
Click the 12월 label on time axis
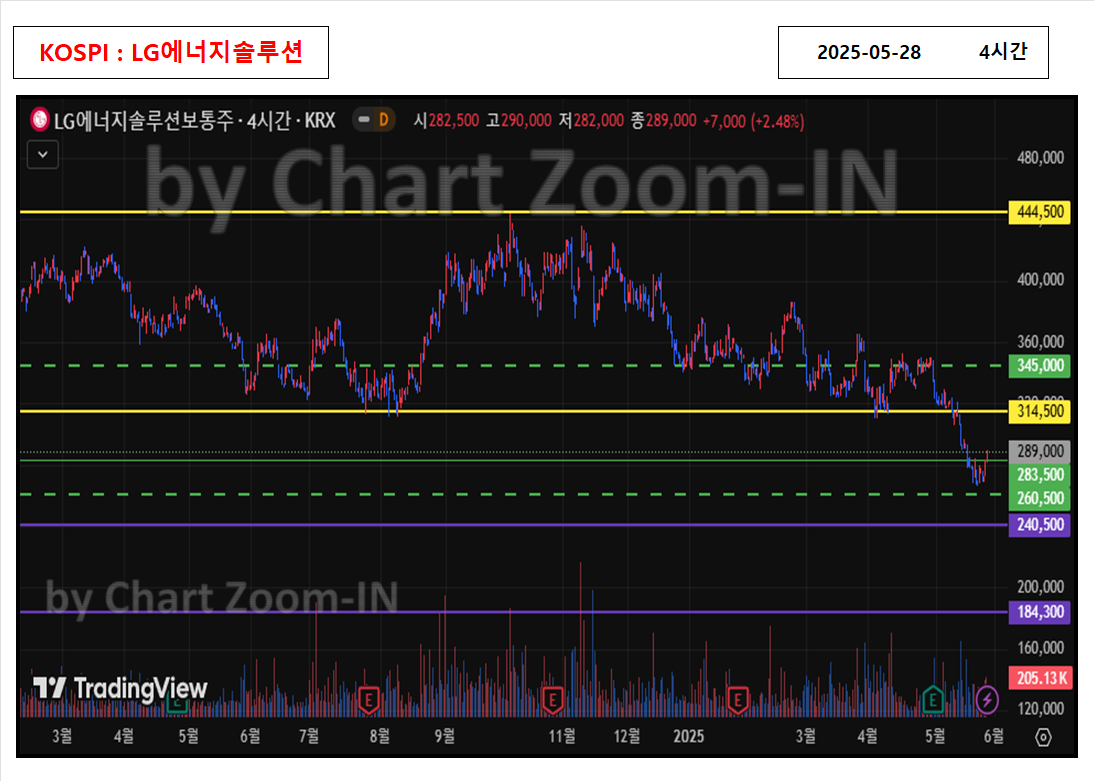(627, 736)
